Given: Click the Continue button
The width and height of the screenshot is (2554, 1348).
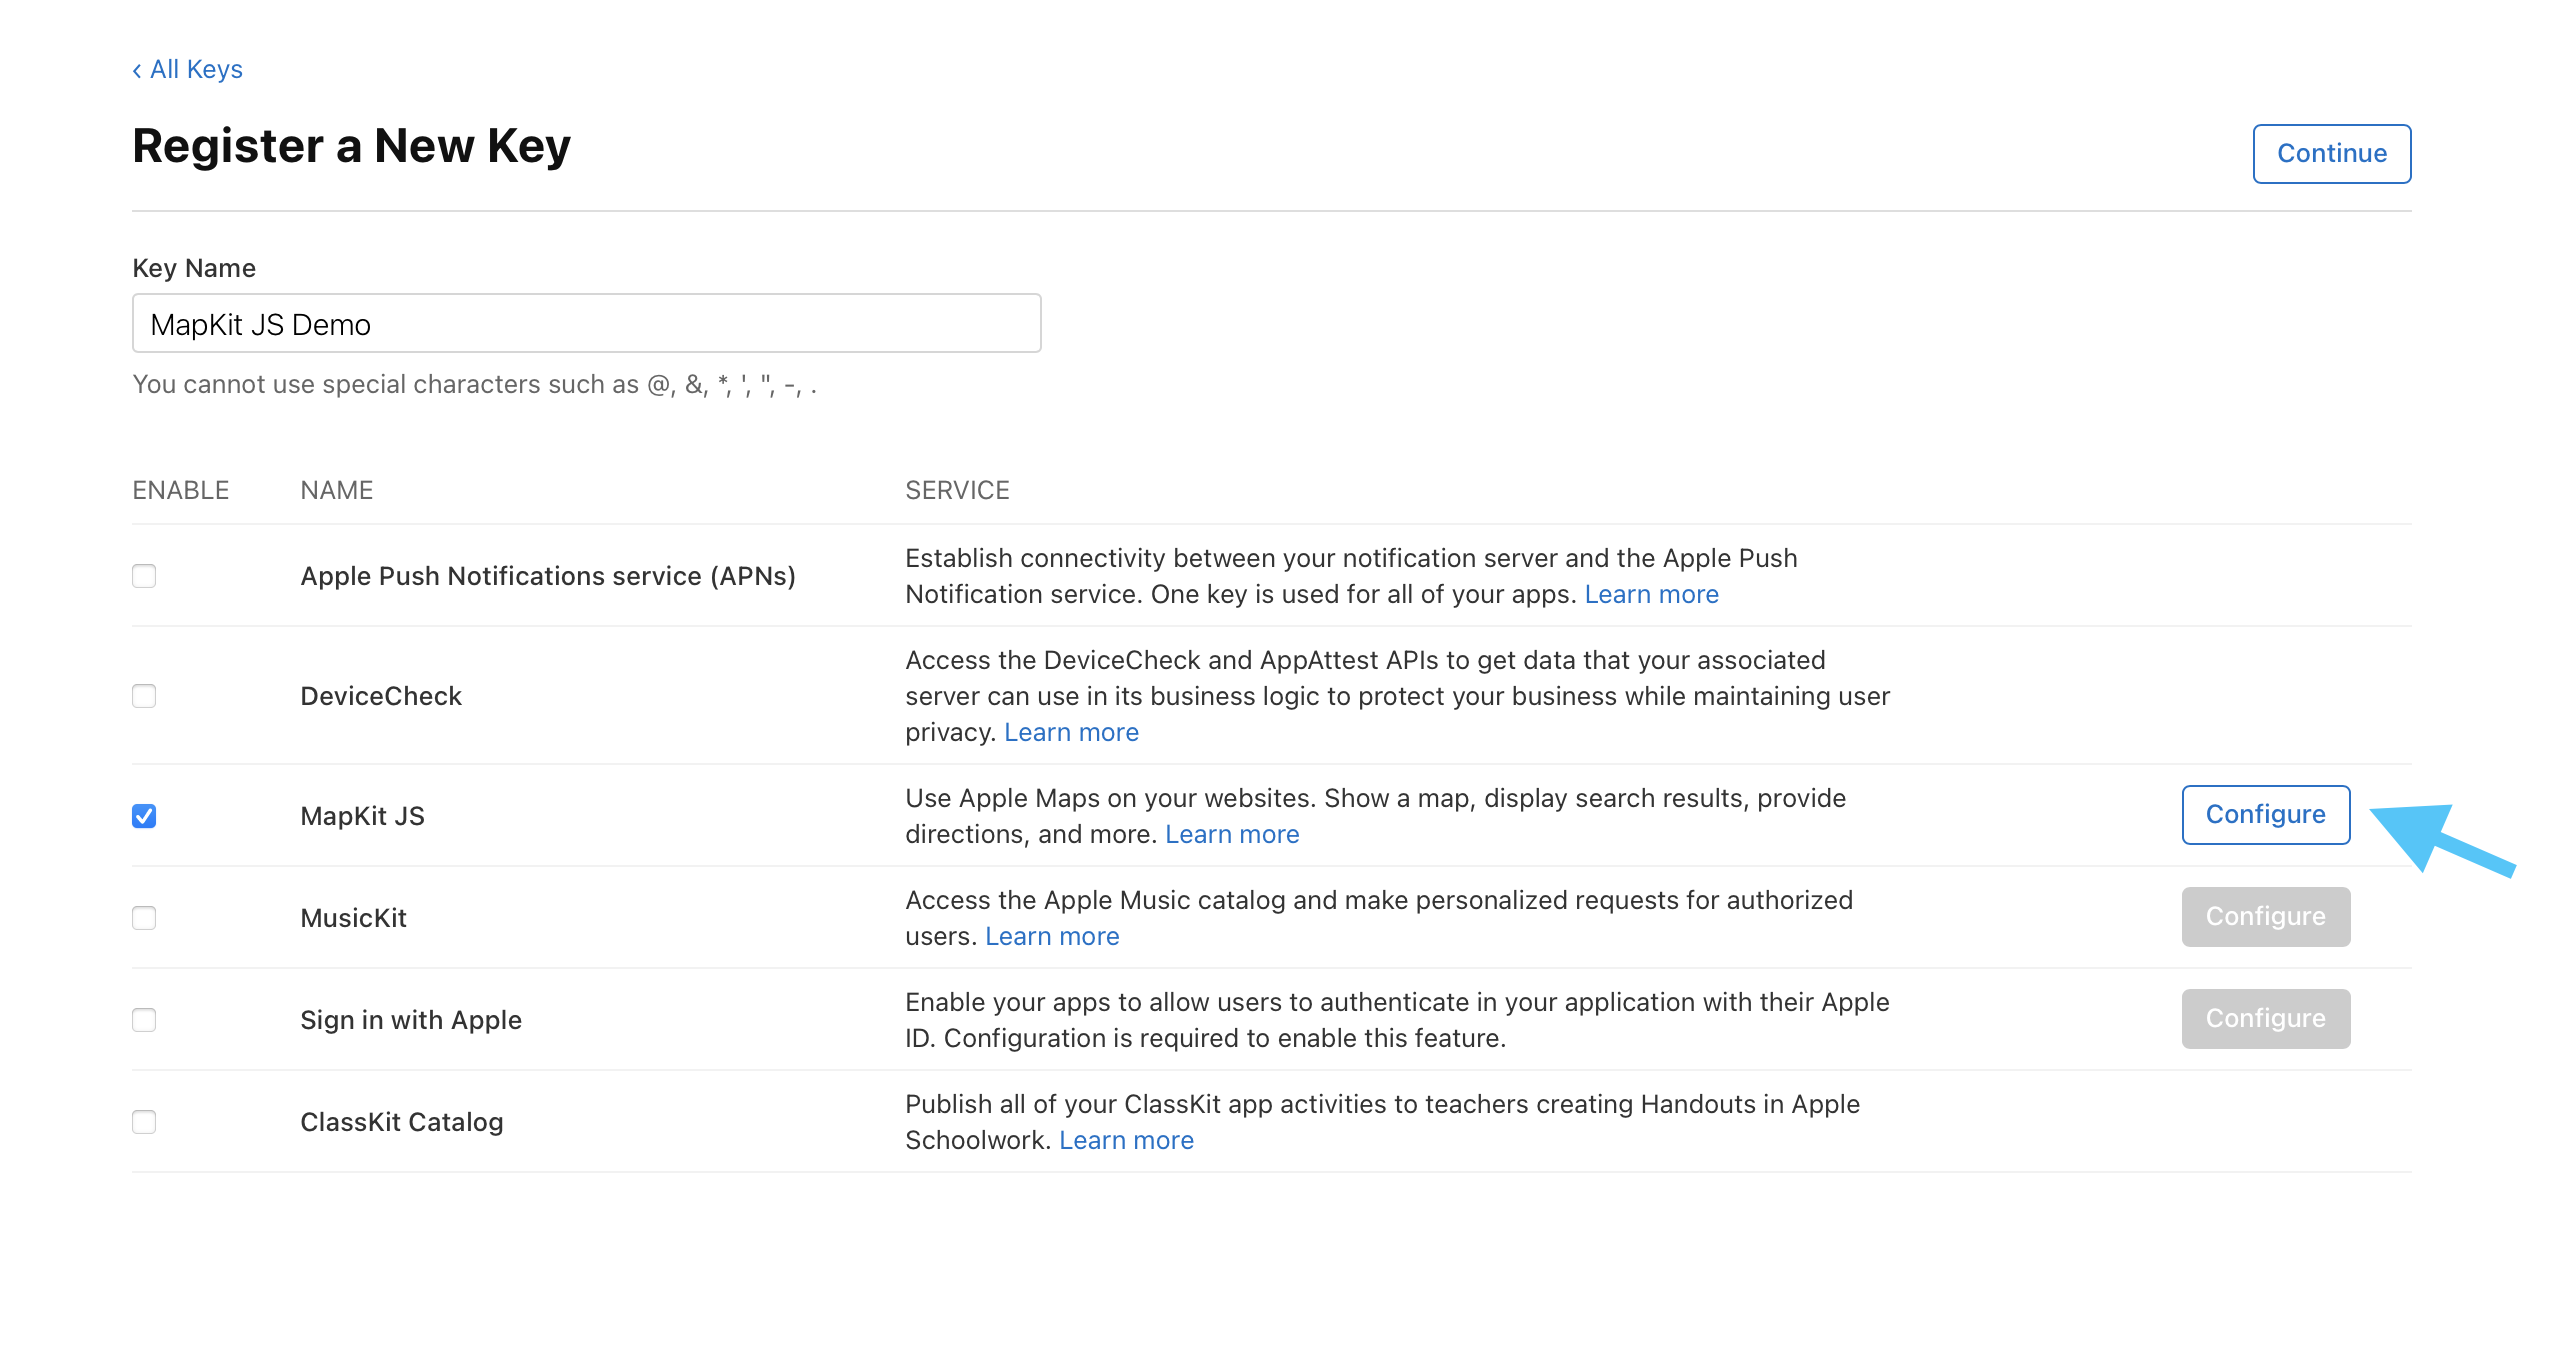Looking at the screenshot, I should click(x=2331, y=154).
